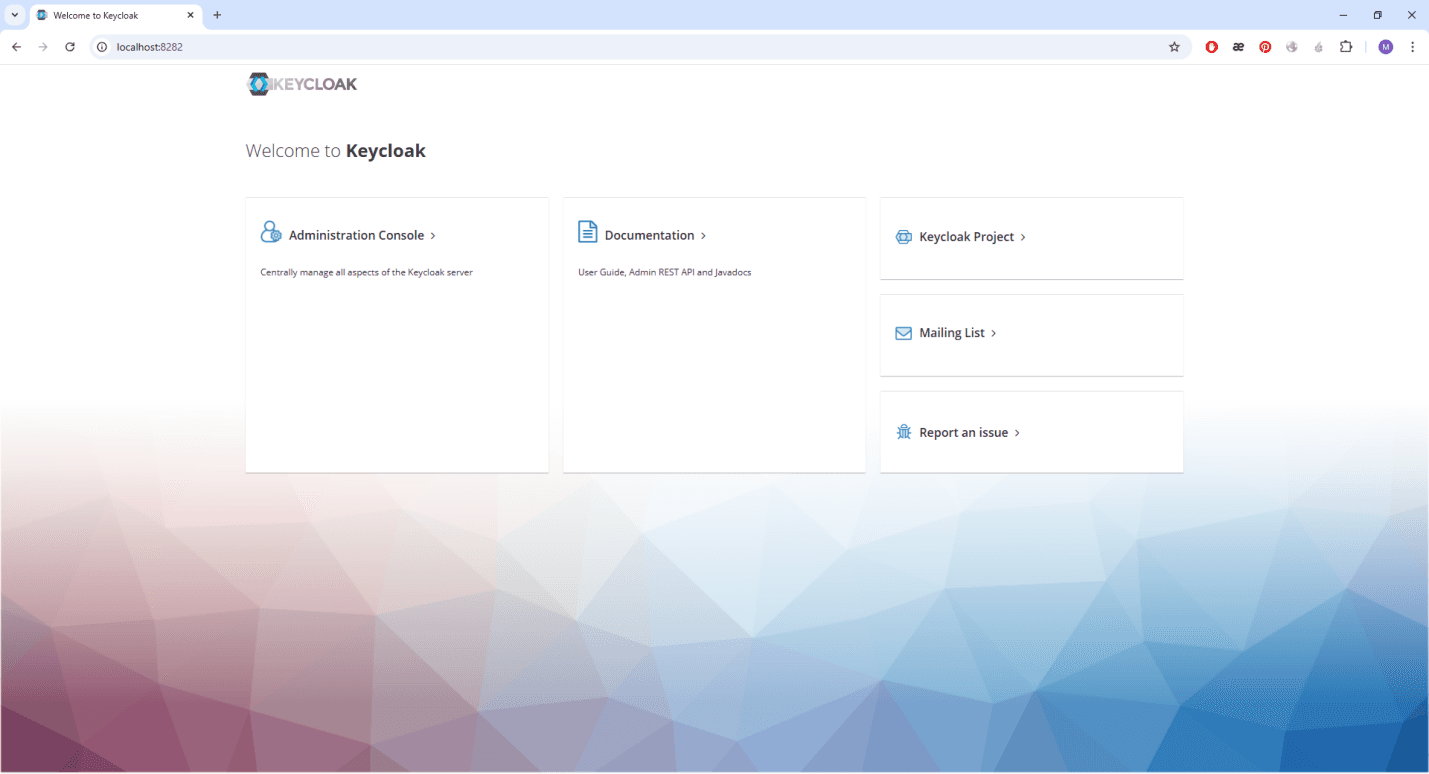
Task: Bookmark this page with star icon
Action: click(x=1174, y=47)
